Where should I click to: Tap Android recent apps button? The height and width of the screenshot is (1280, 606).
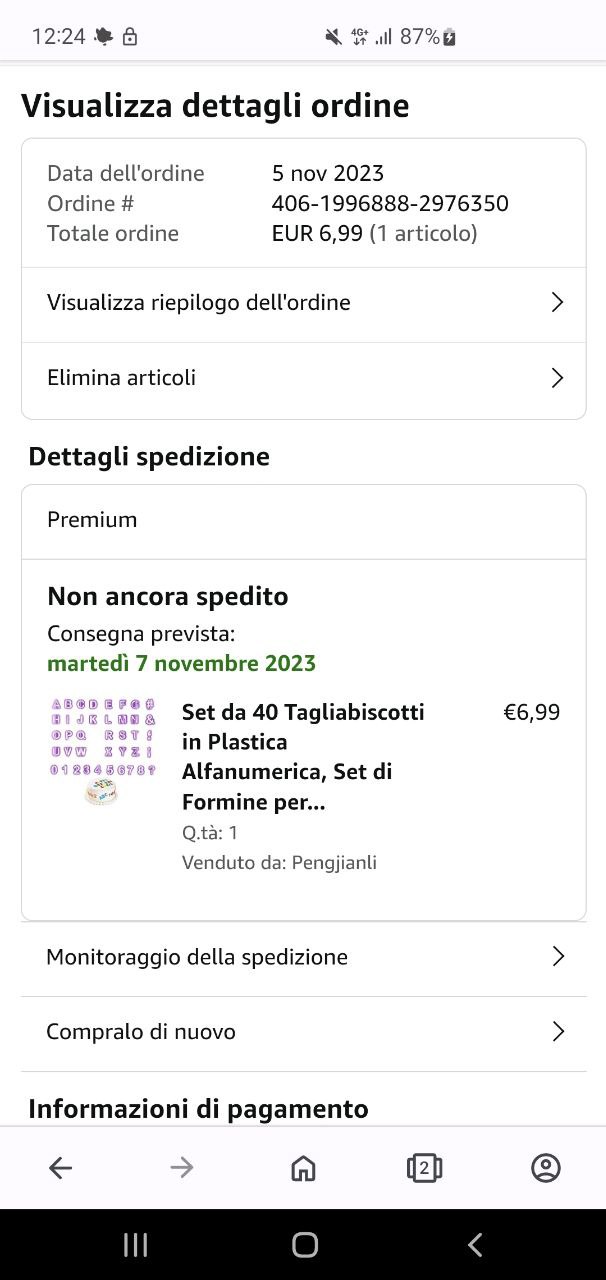coord(135,1244)
